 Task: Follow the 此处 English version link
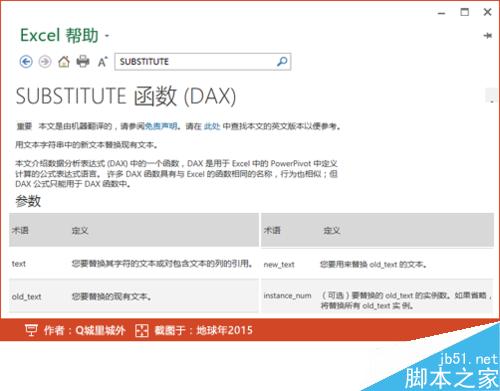tap(212, 126)
